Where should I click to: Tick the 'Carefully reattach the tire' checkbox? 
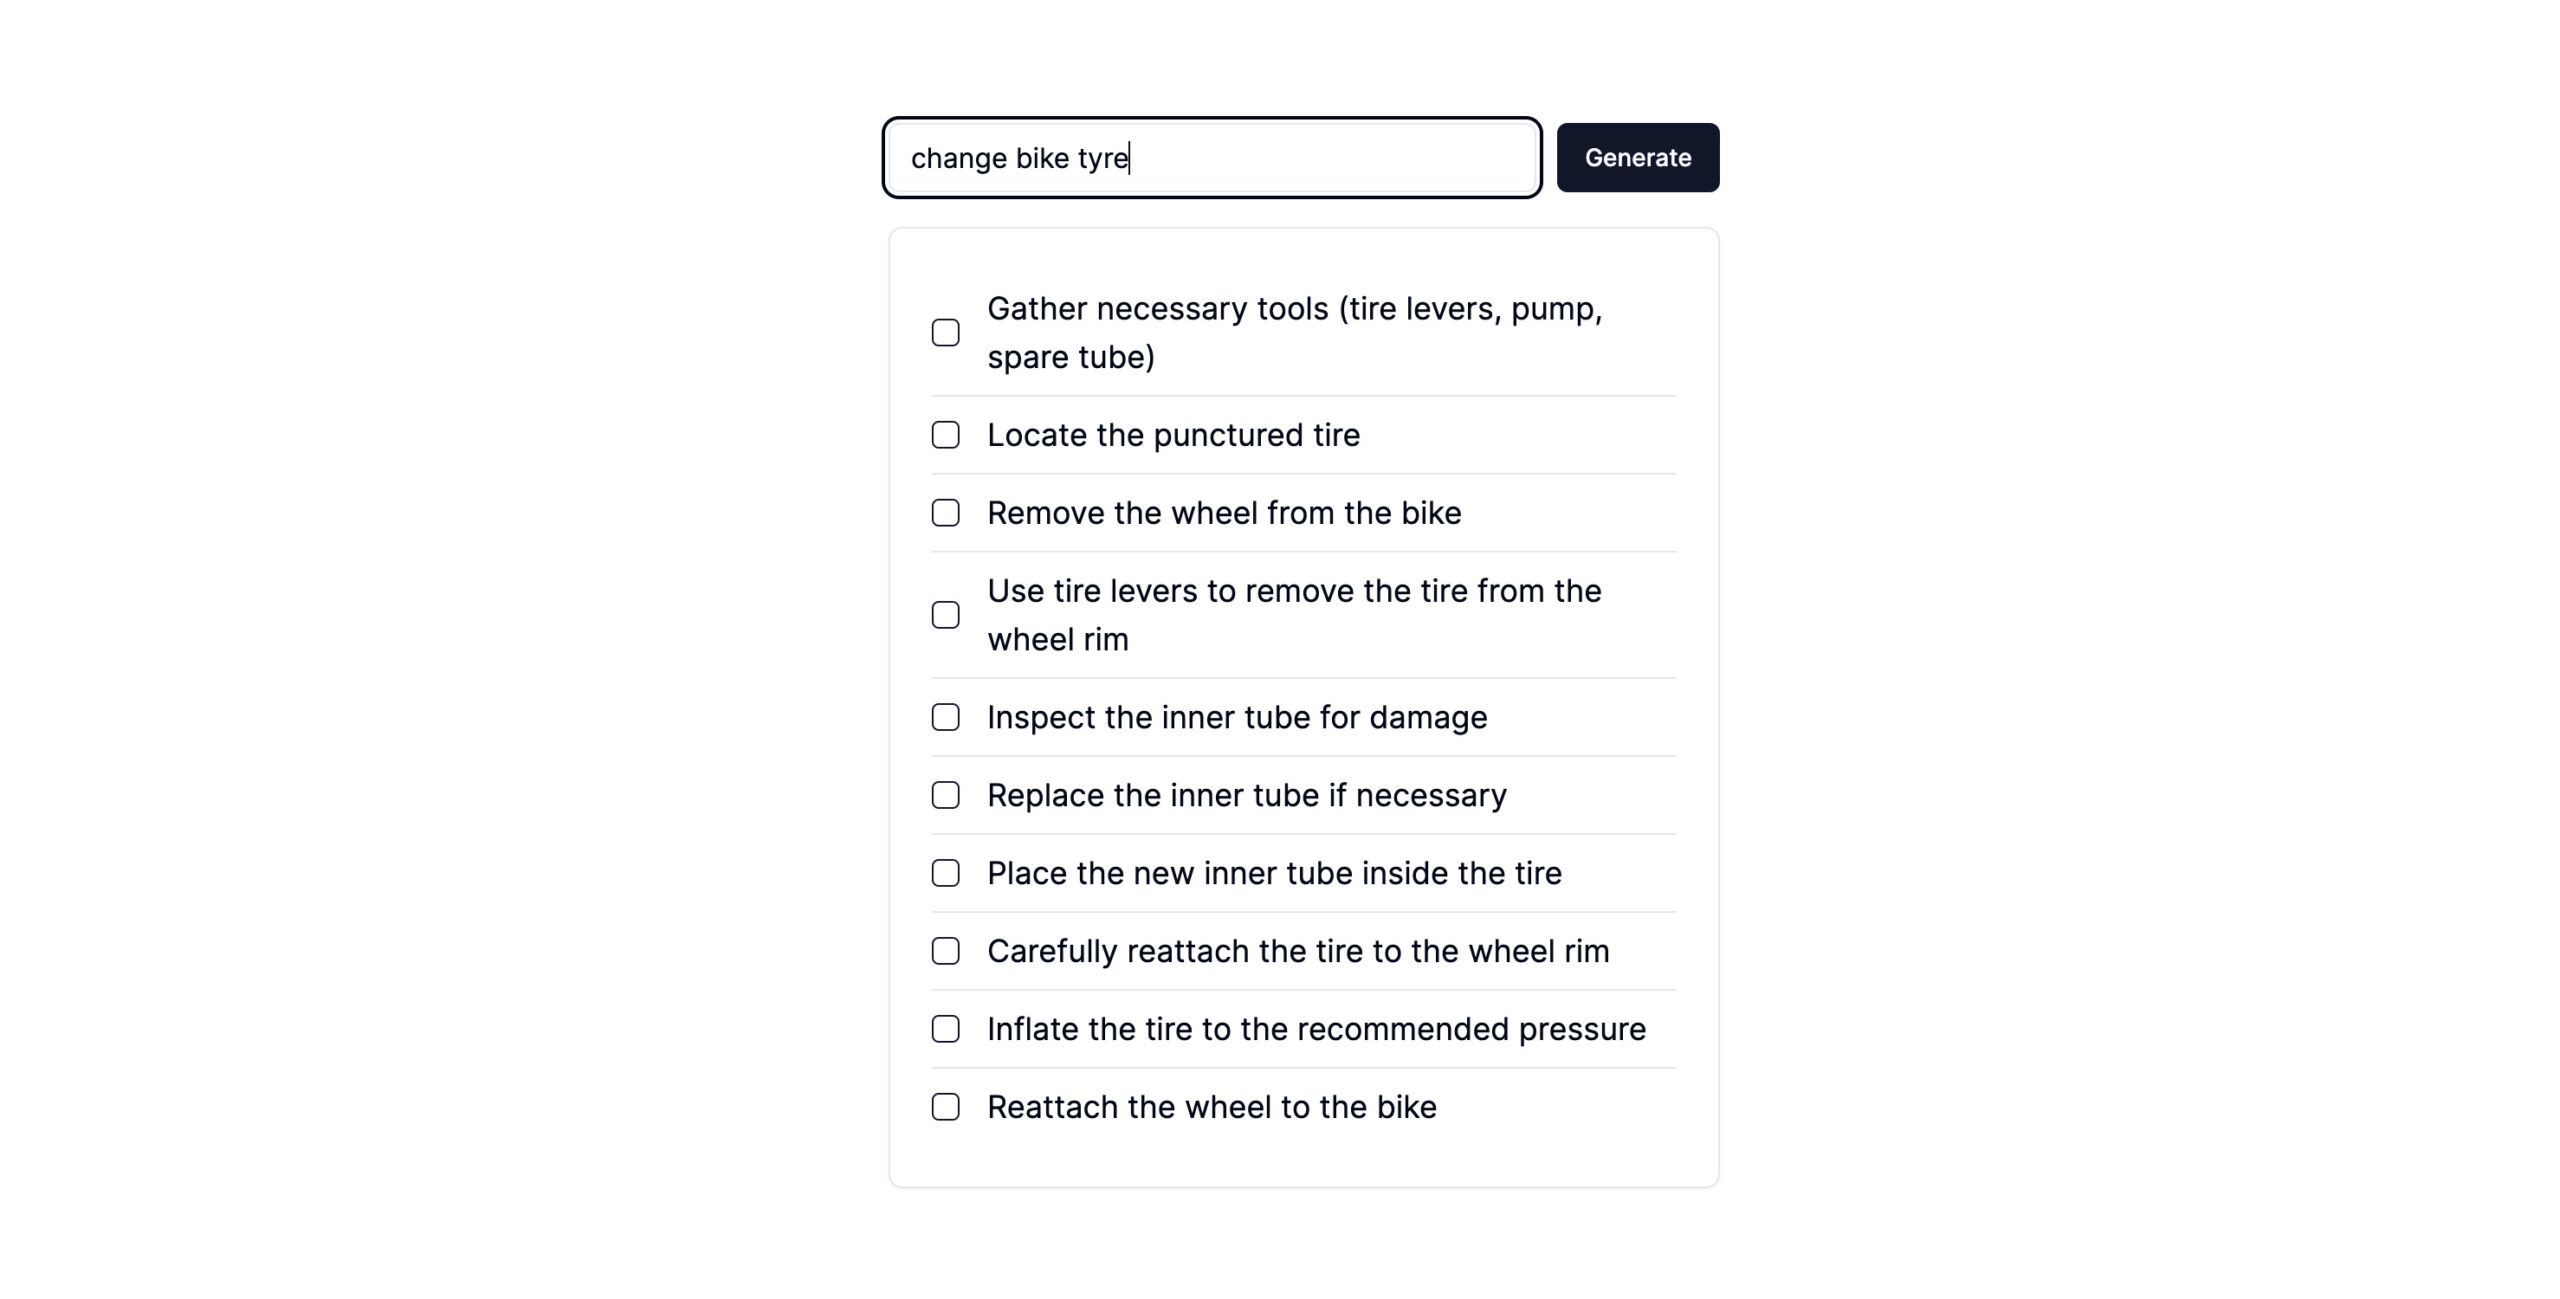coord(945,951)
